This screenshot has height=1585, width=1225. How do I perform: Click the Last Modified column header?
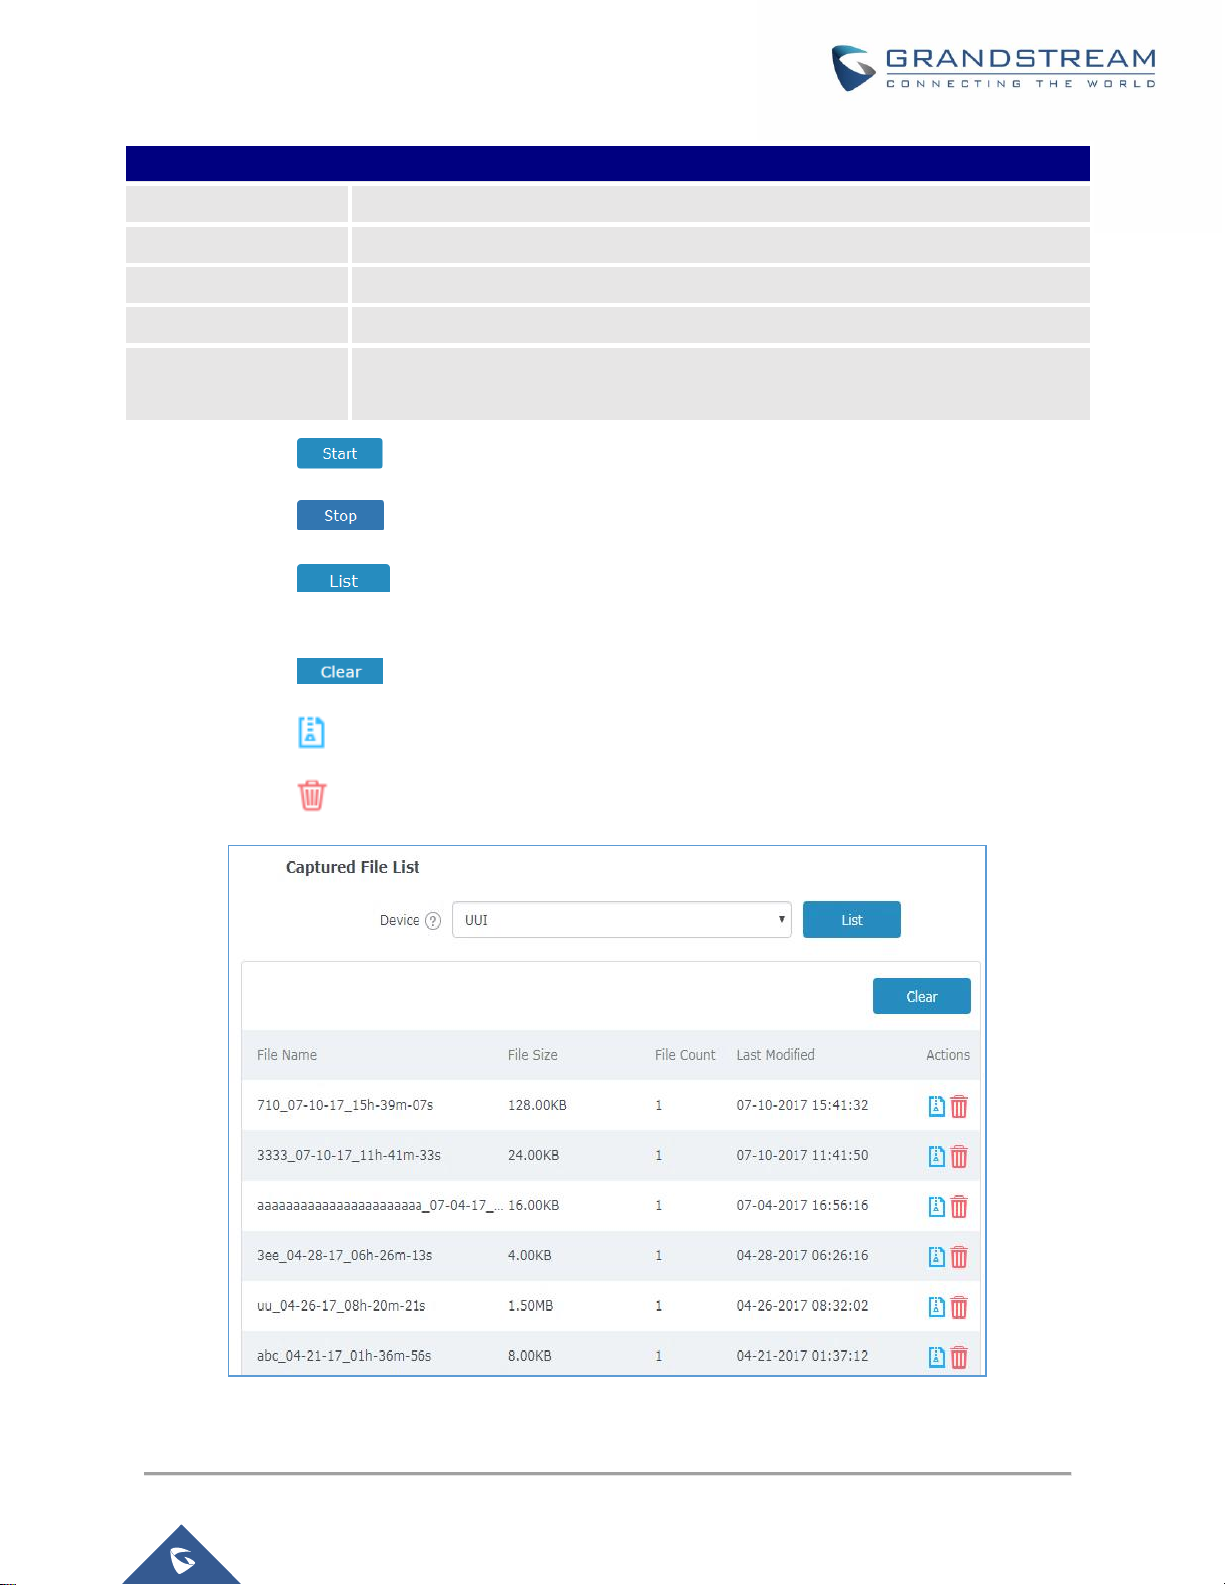coord(776,1055)
